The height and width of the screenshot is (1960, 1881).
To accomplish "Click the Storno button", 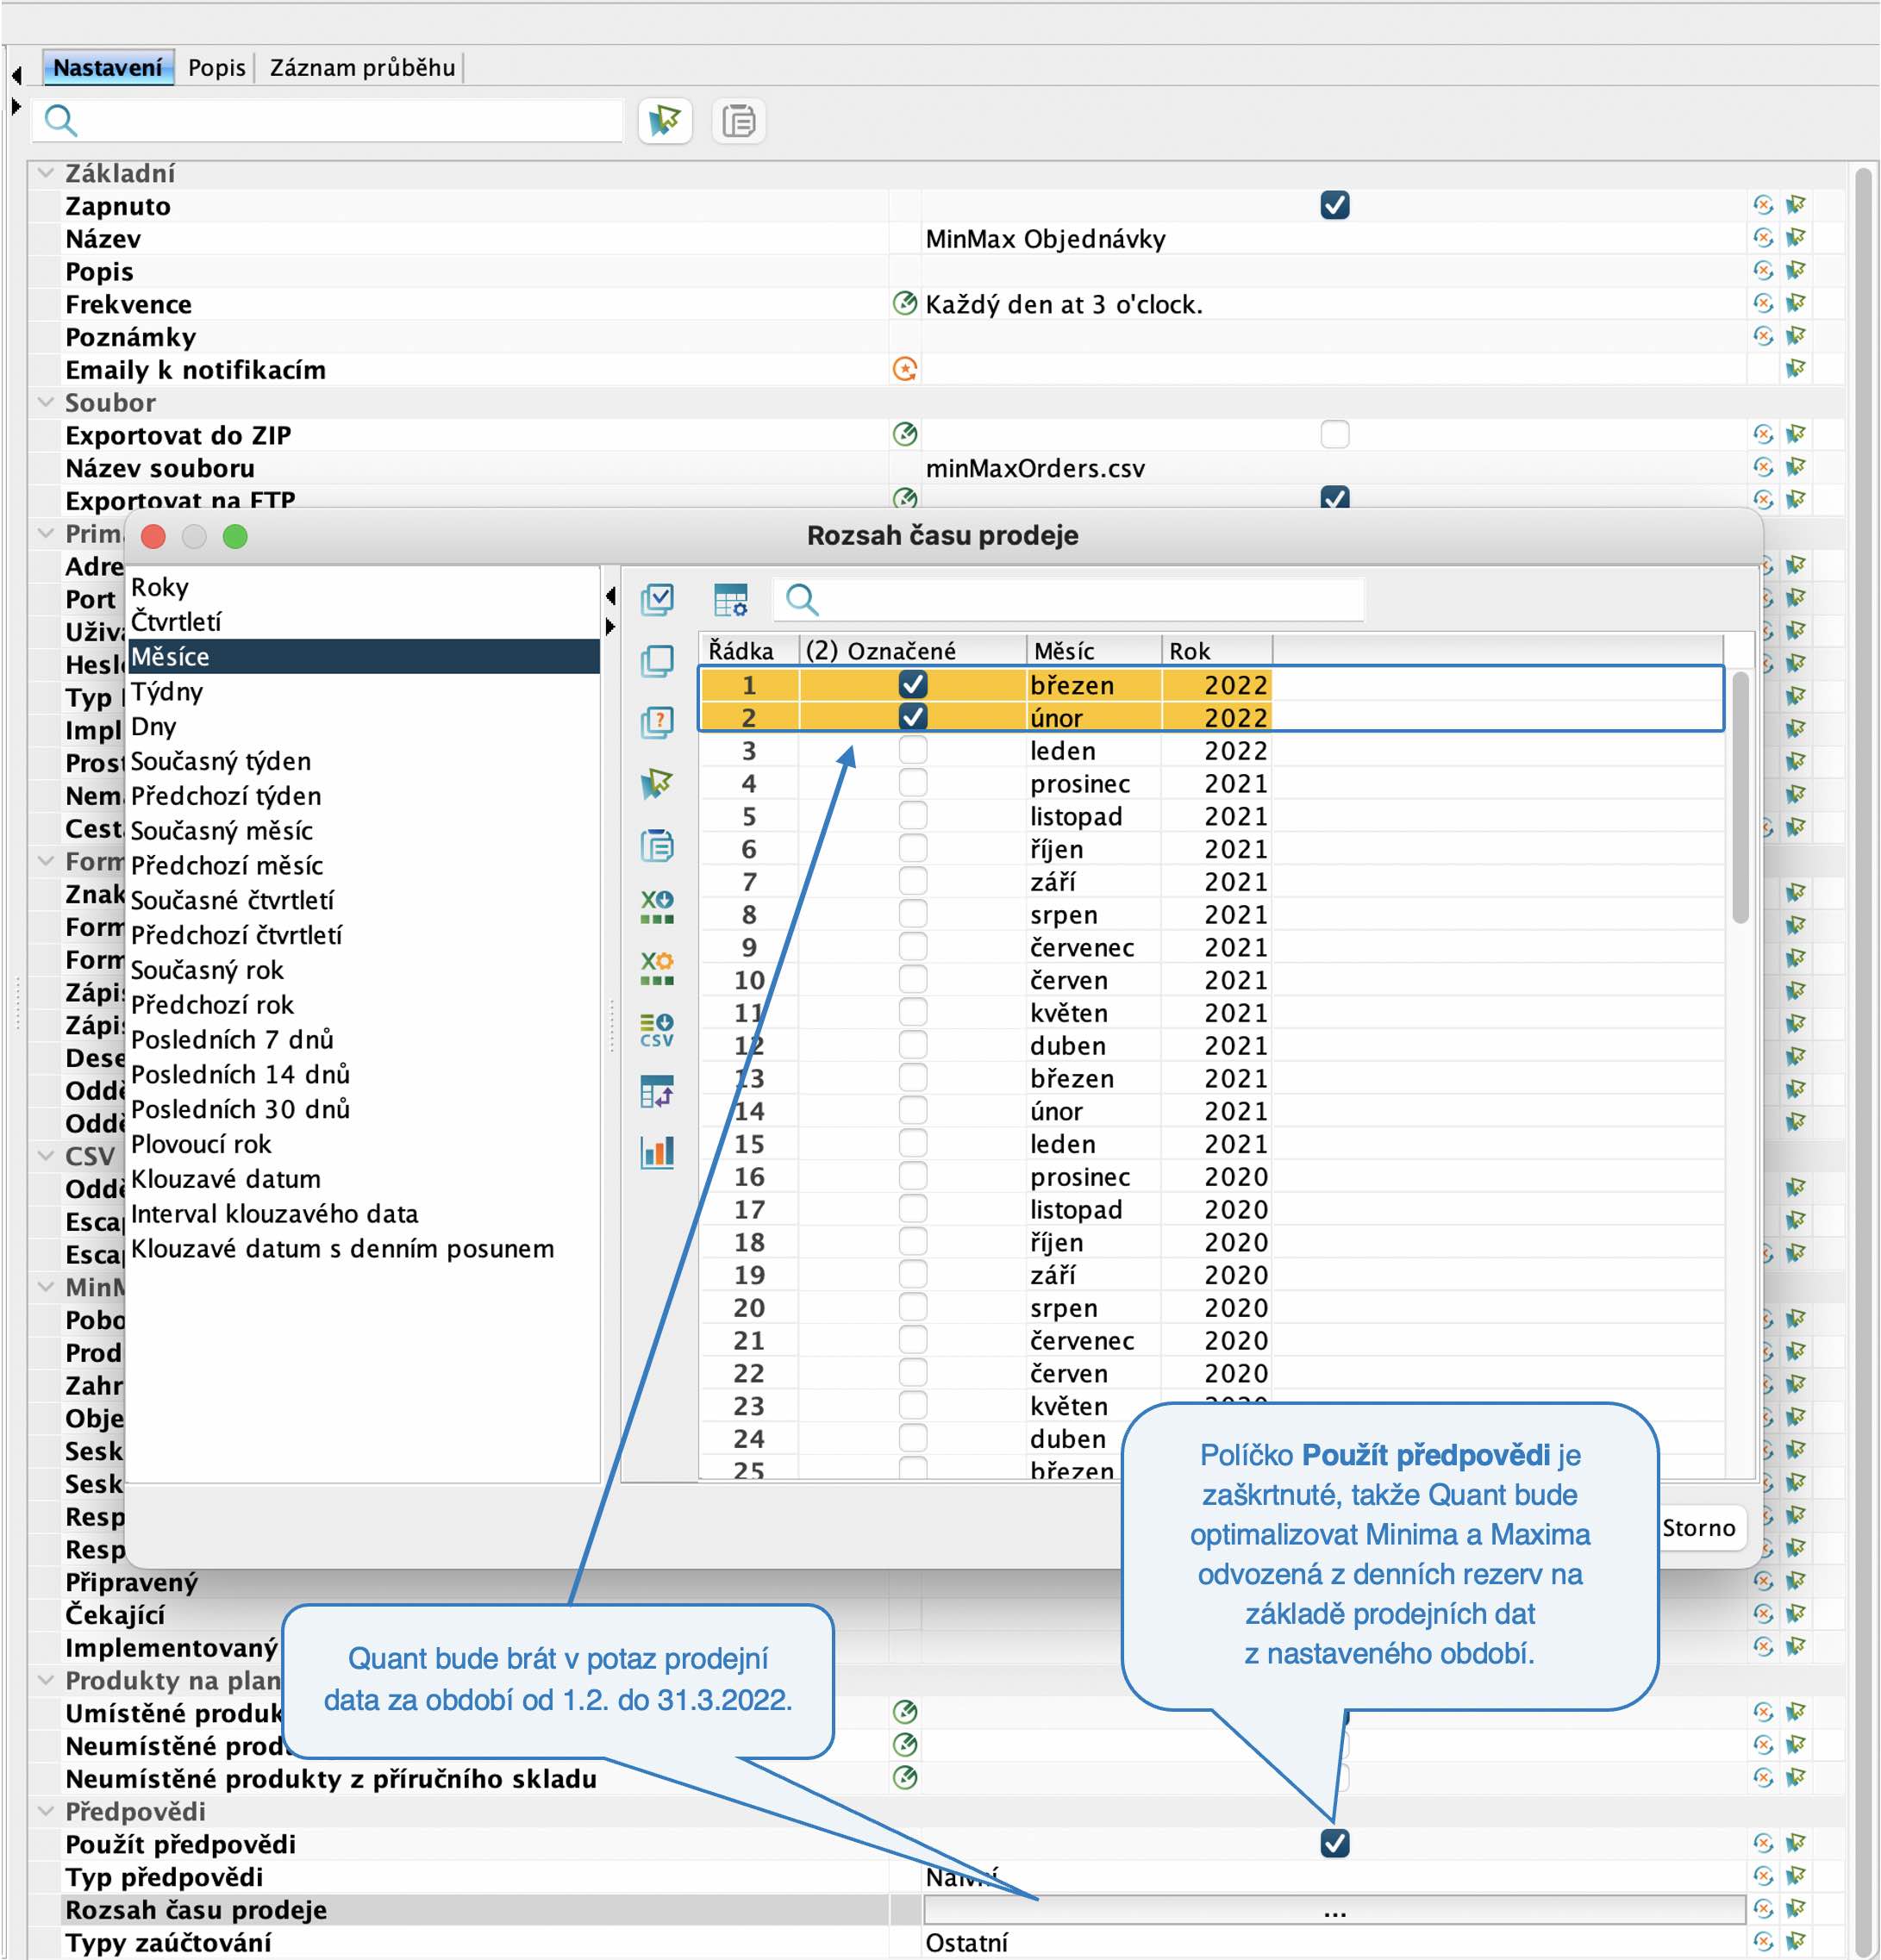I will click(1698, 1528).
